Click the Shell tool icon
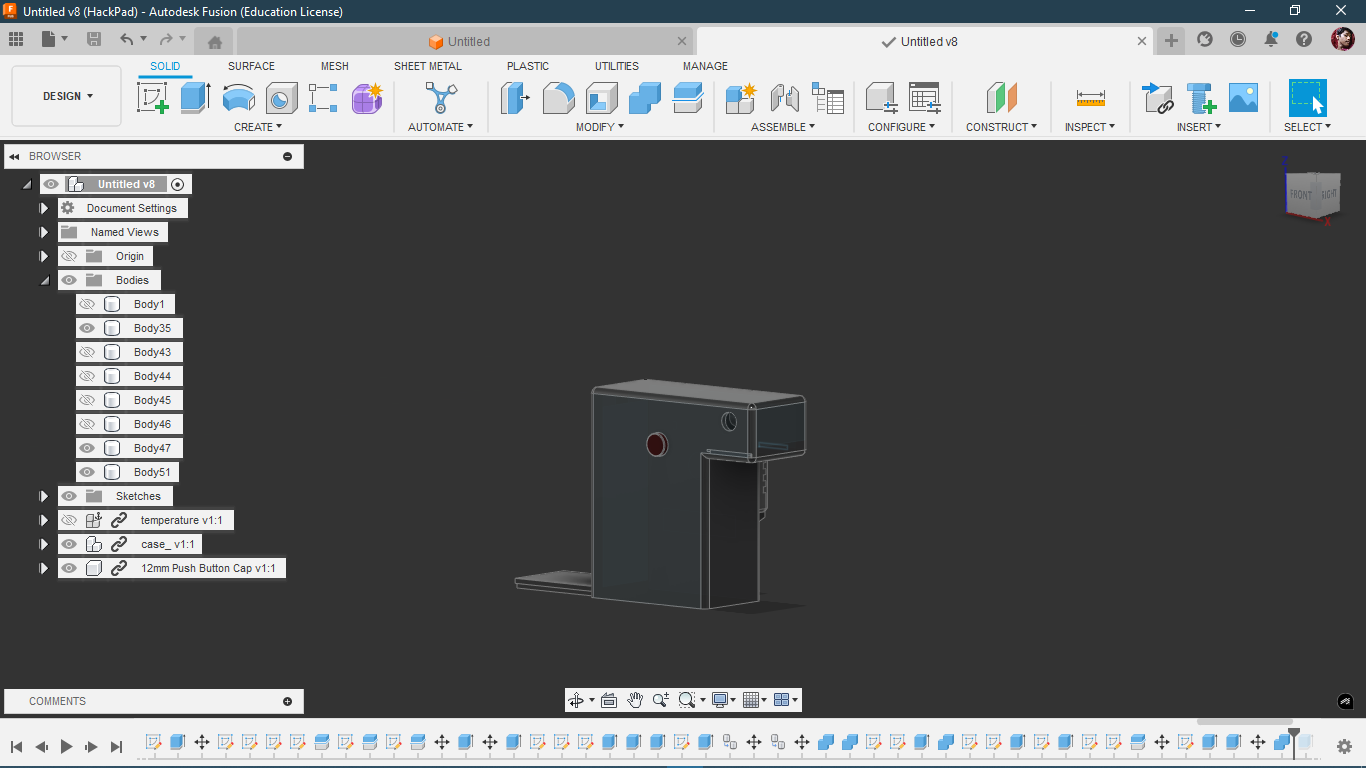 pyautogui.click(x=601, y=98)
